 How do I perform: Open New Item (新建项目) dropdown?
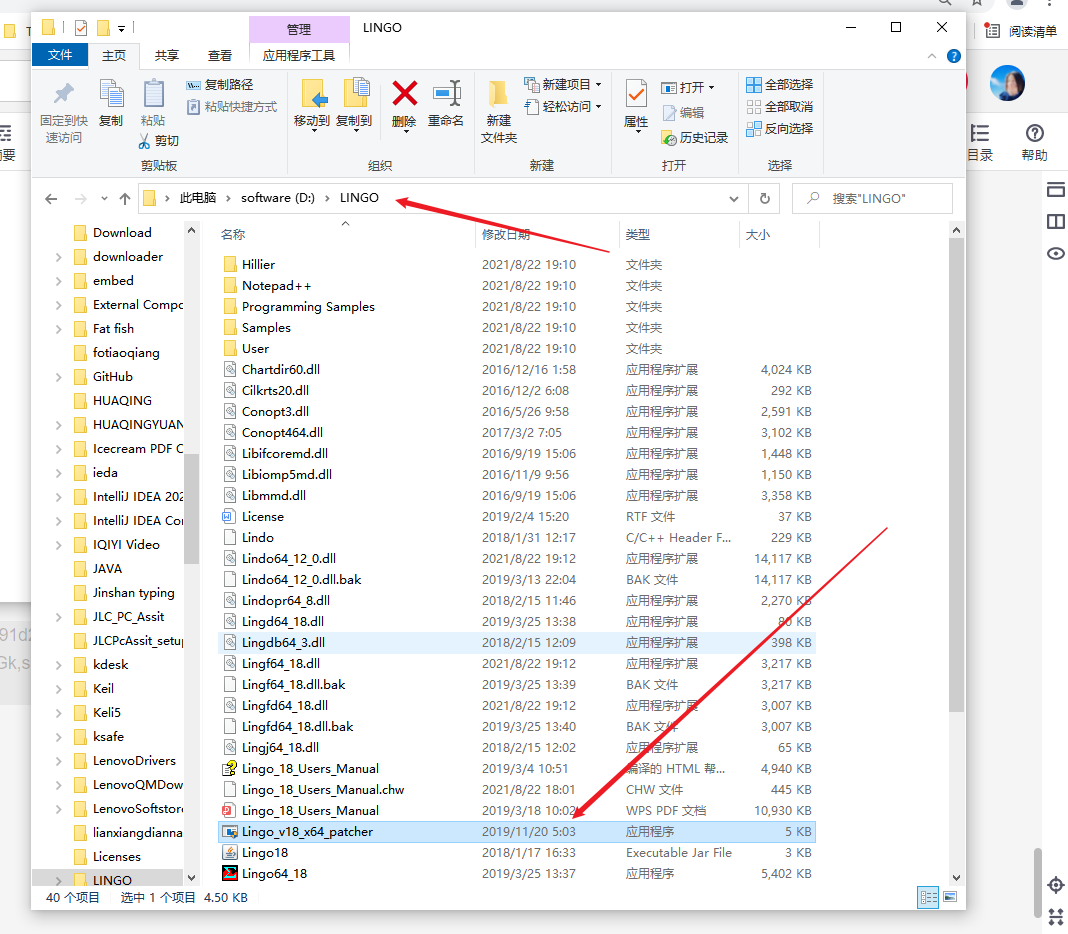coord(563,84)
